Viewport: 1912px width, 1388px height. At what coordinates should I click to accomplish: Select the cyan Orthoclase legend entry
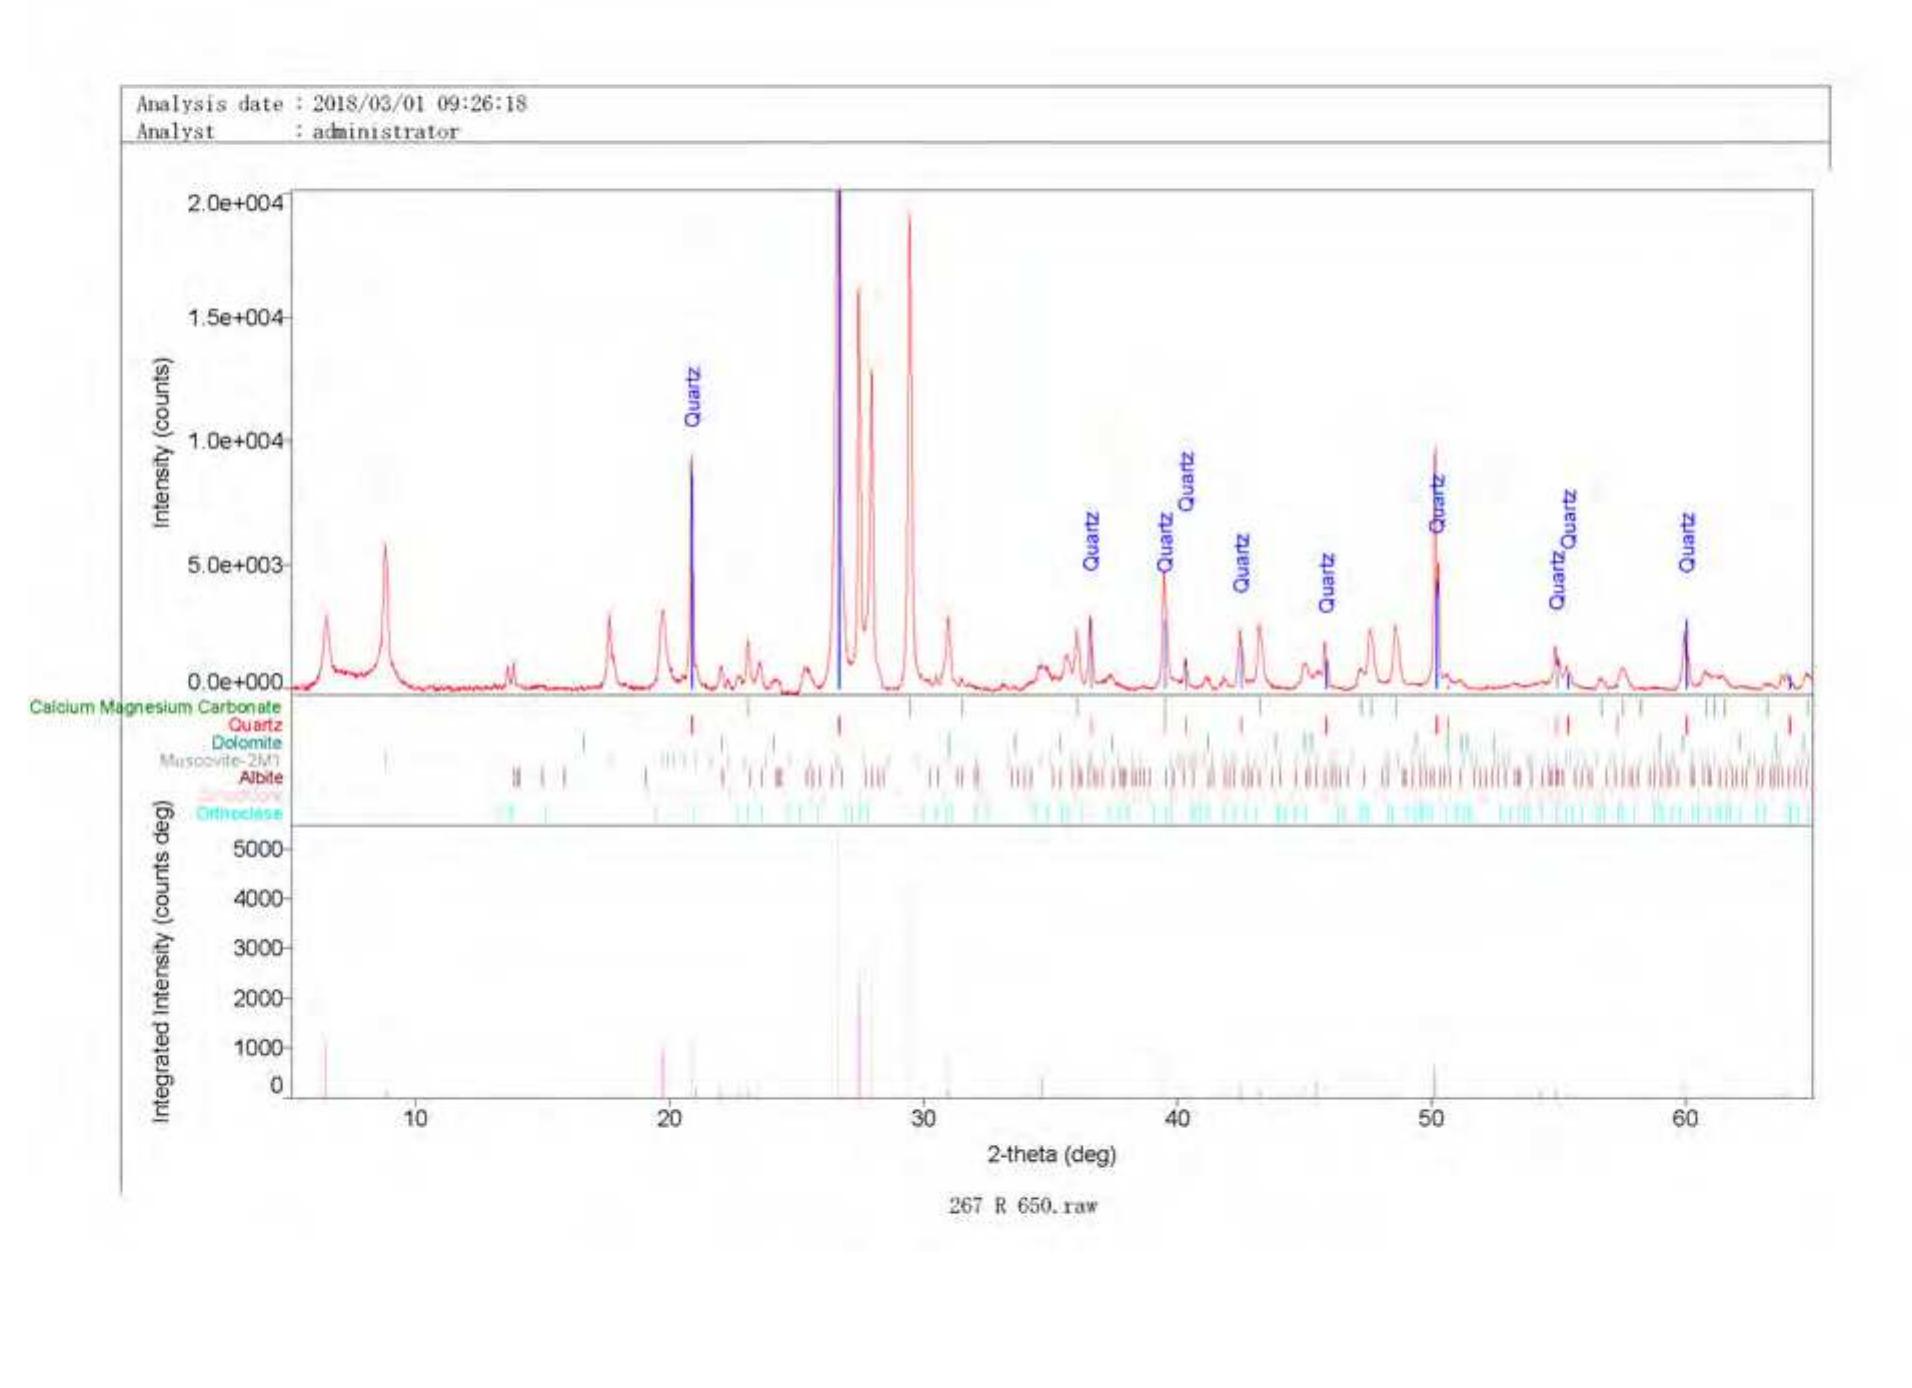tap(239, 813)
